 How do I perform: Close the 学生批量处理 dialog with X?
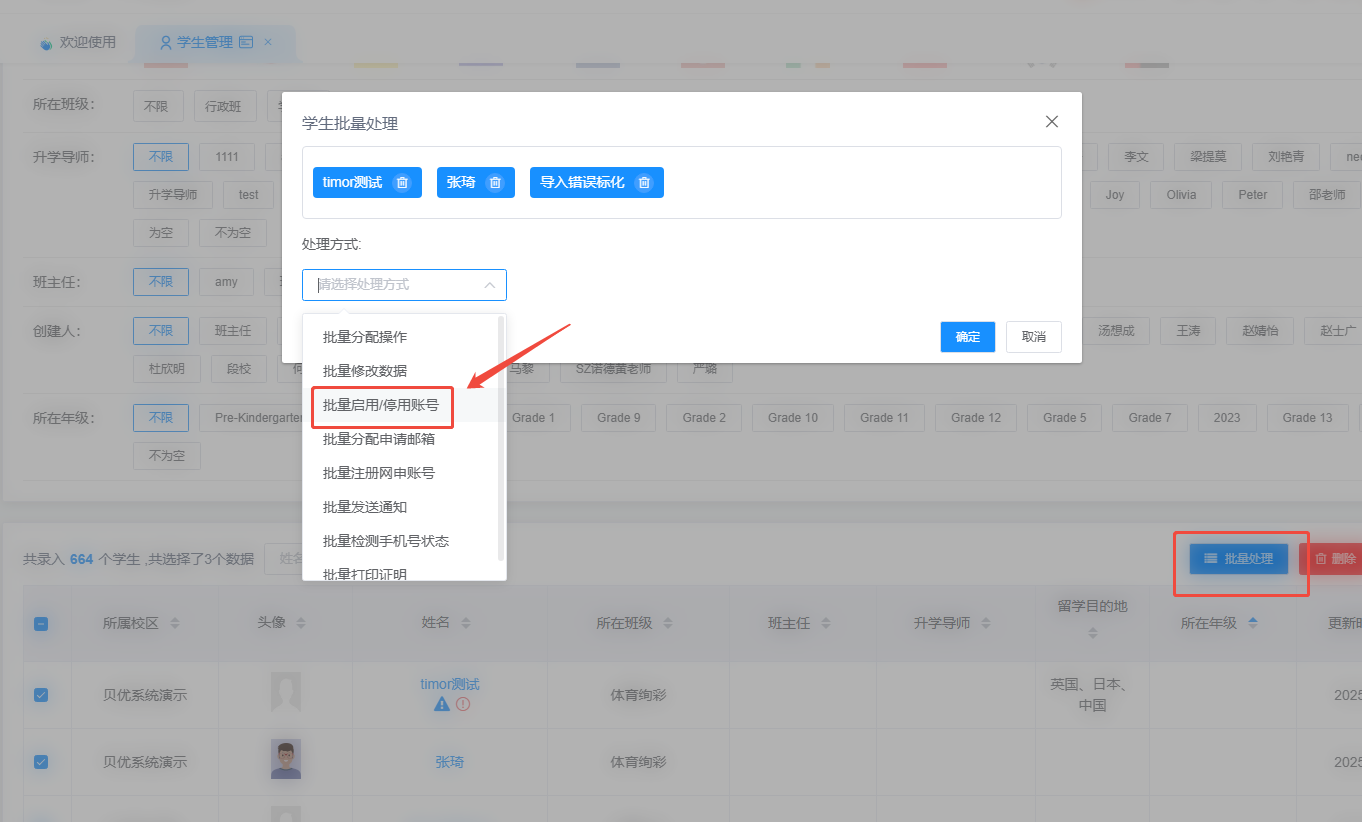tap(1051, 122)
